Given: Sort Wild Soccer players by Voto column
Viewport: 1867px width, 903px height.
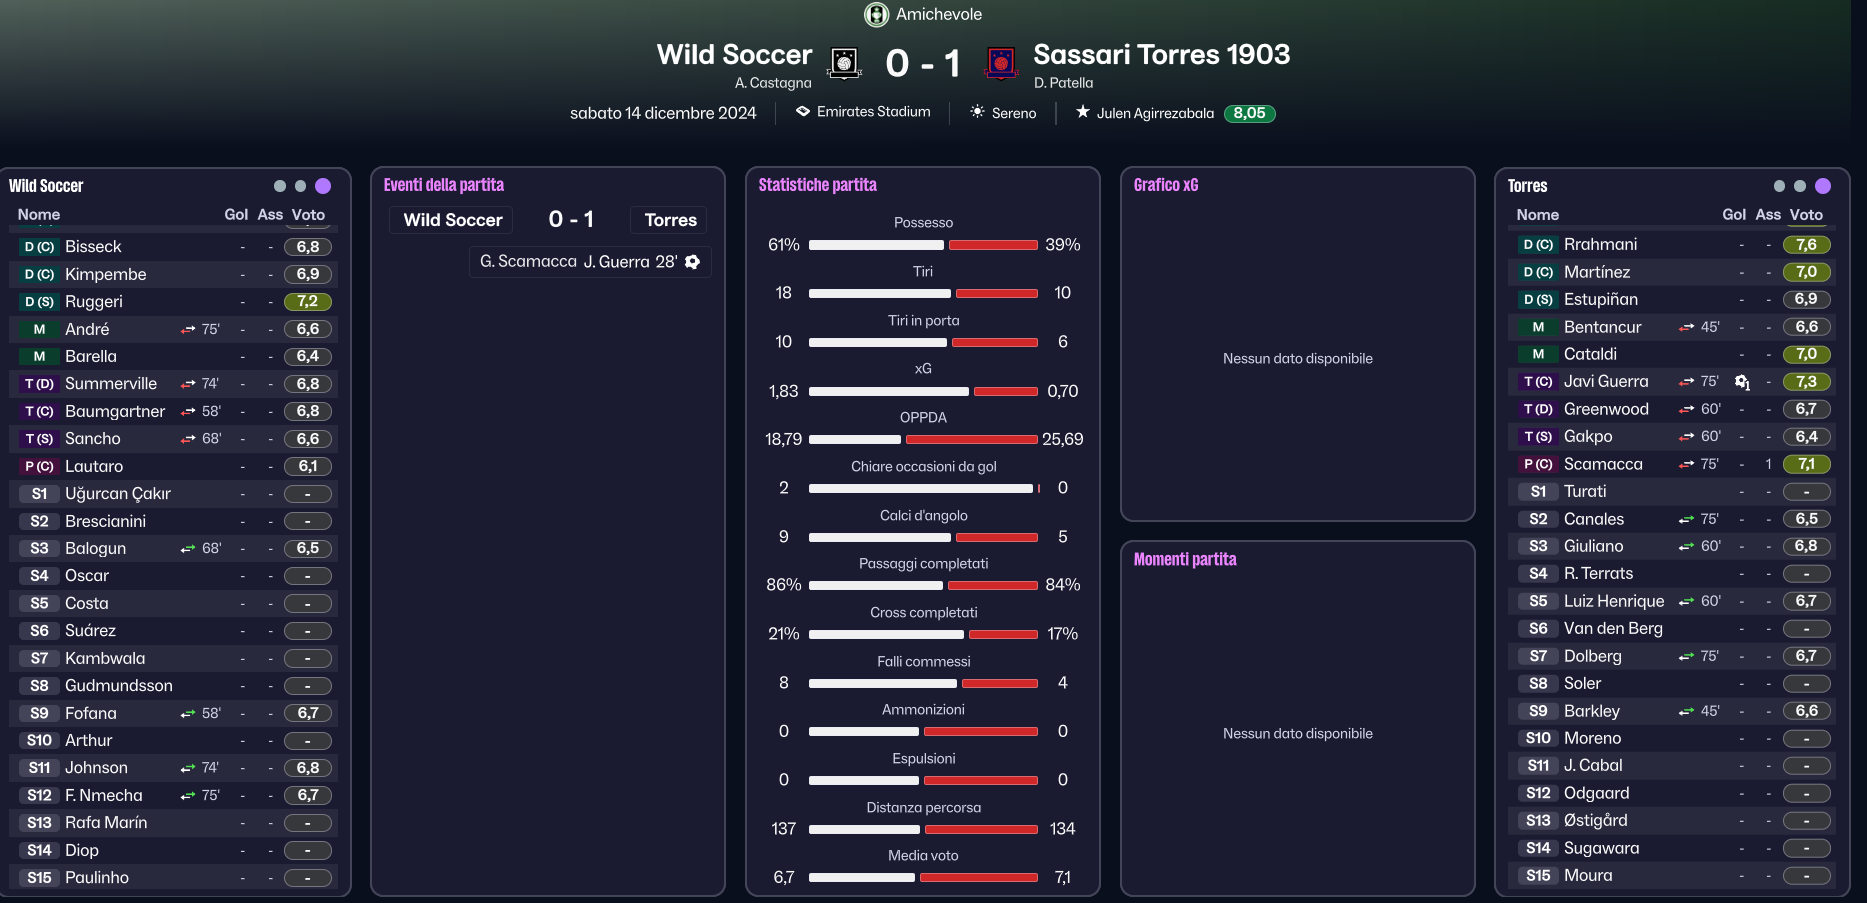Looking at the screenshot, I should [x=308, y=214].
